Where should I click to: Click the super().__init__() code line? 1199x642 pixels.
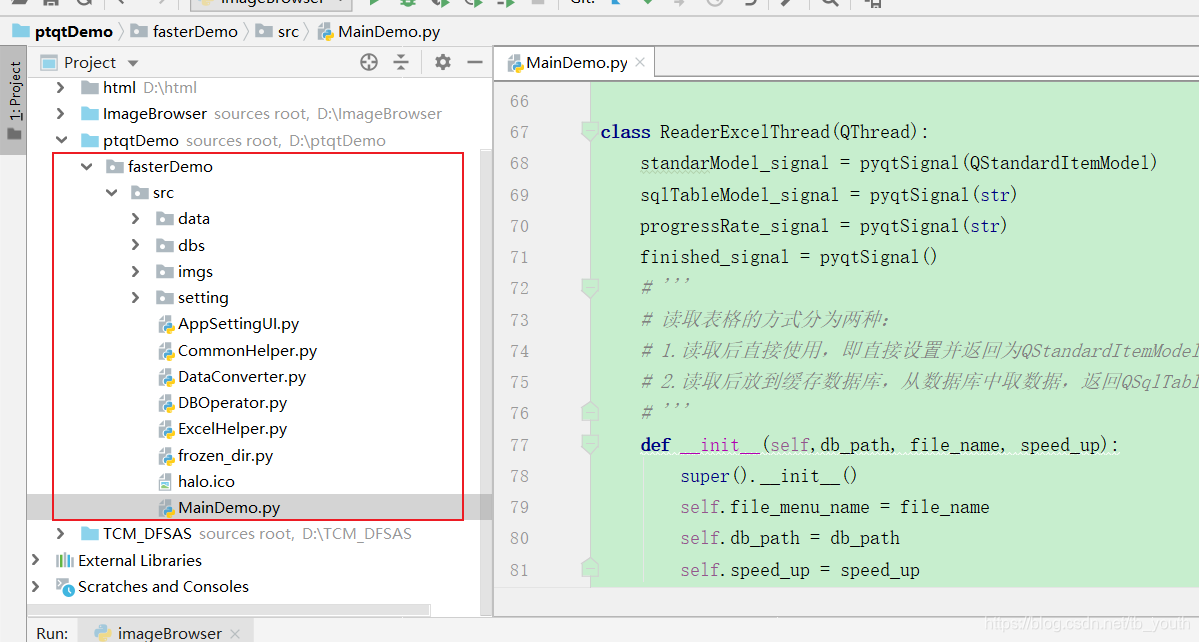pos(768,475)
